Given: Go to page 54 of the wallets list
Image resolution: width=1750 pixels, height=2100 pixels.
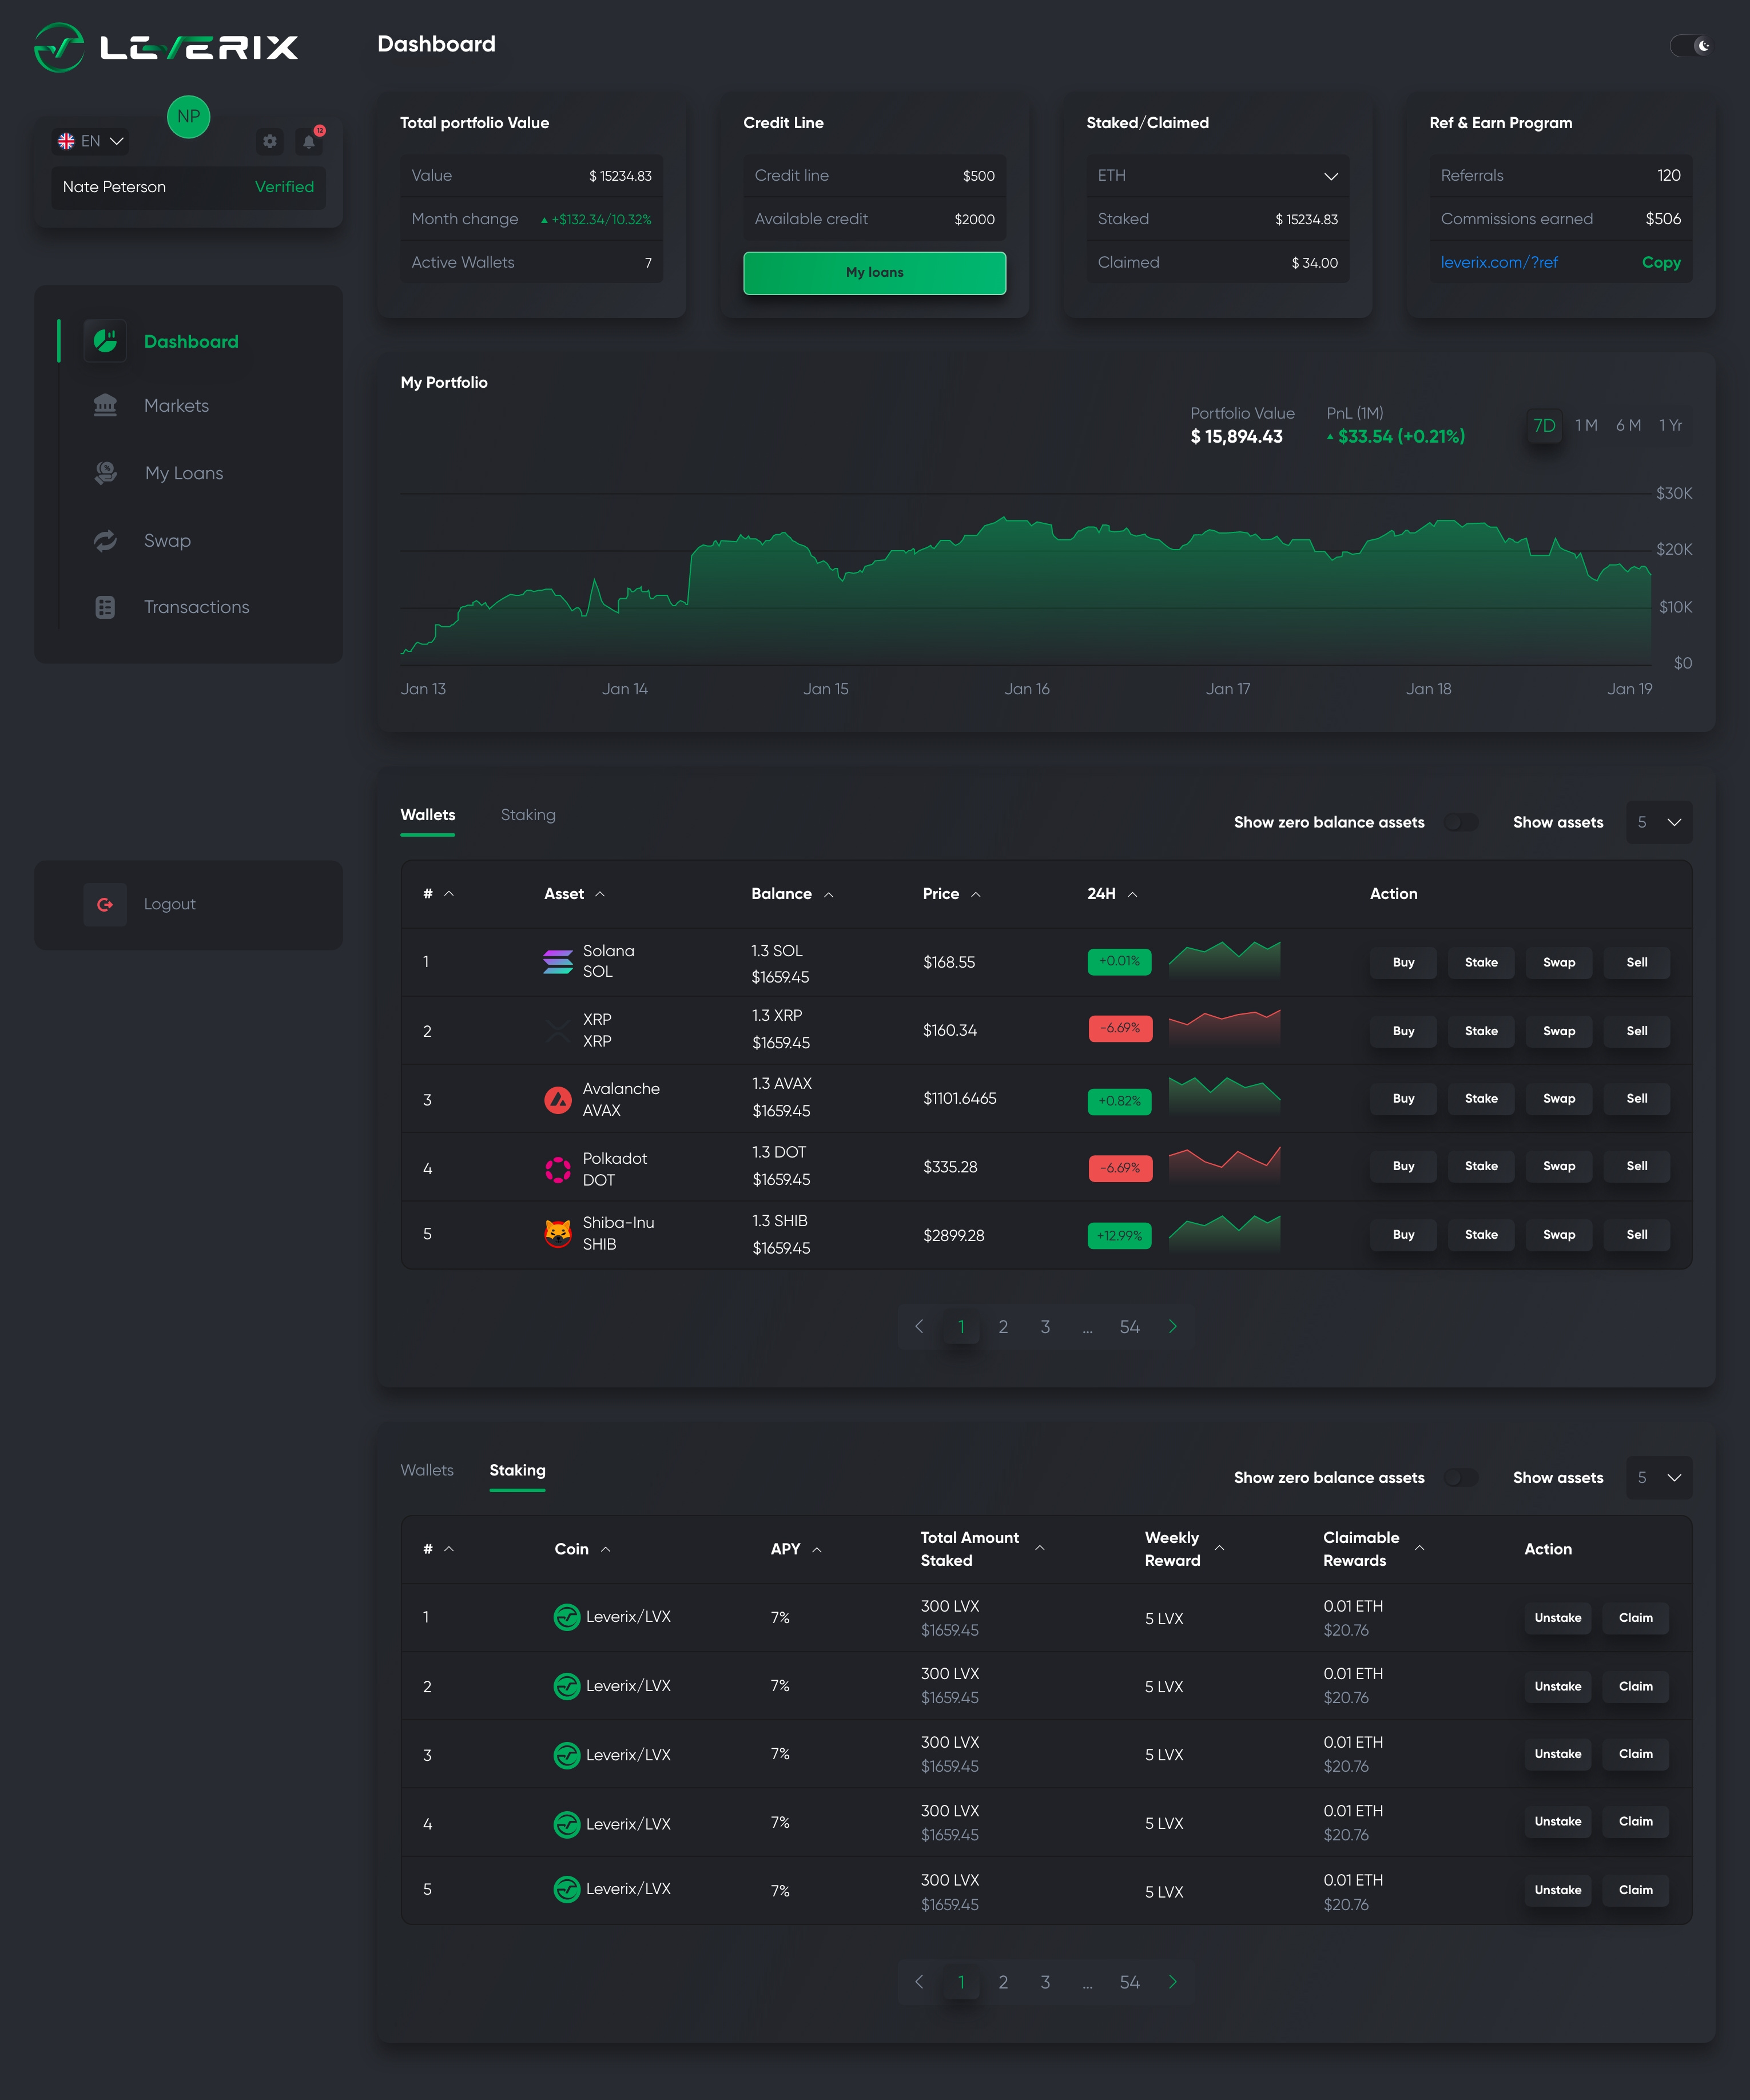Looking at the screenshot, I should (1129, 1327).
